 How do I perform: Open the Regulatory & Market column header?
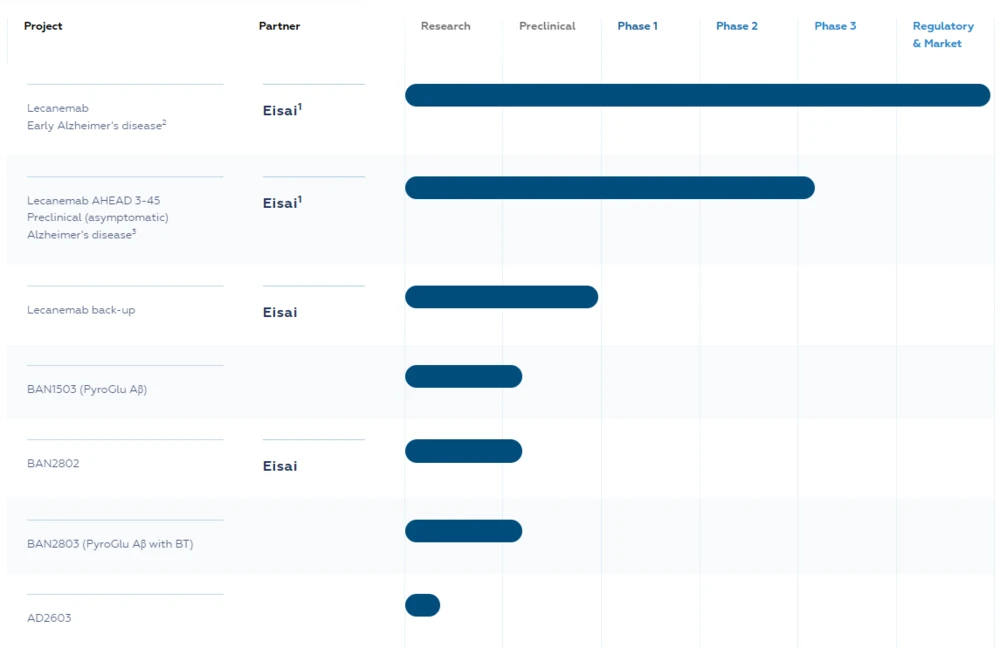(941, 34)
